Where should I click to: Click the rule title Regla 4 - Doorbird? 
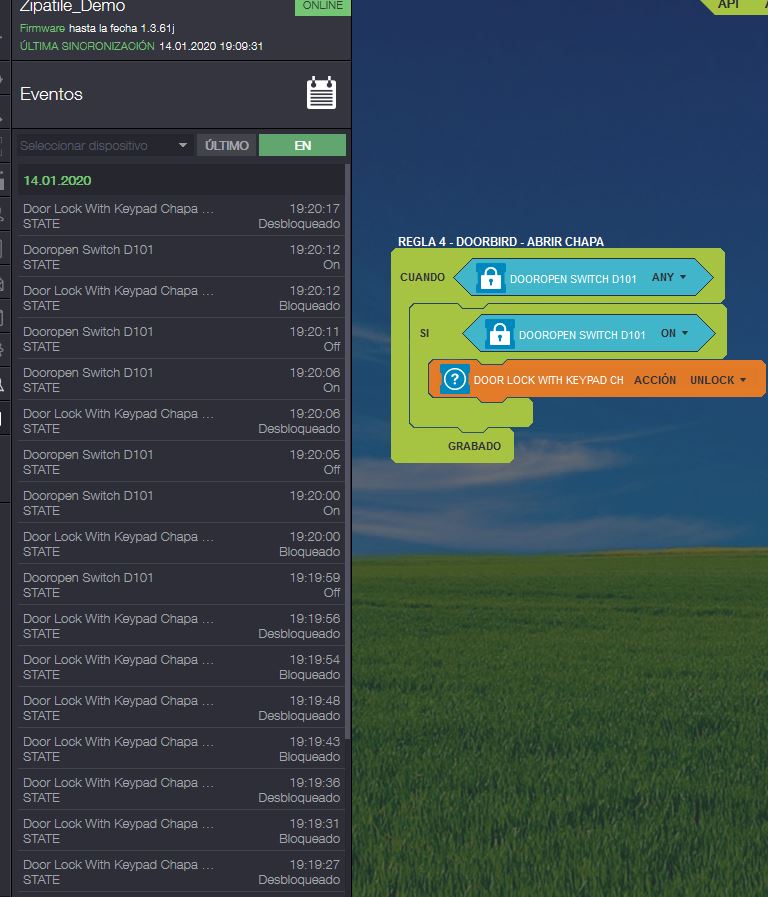point(500,241)
